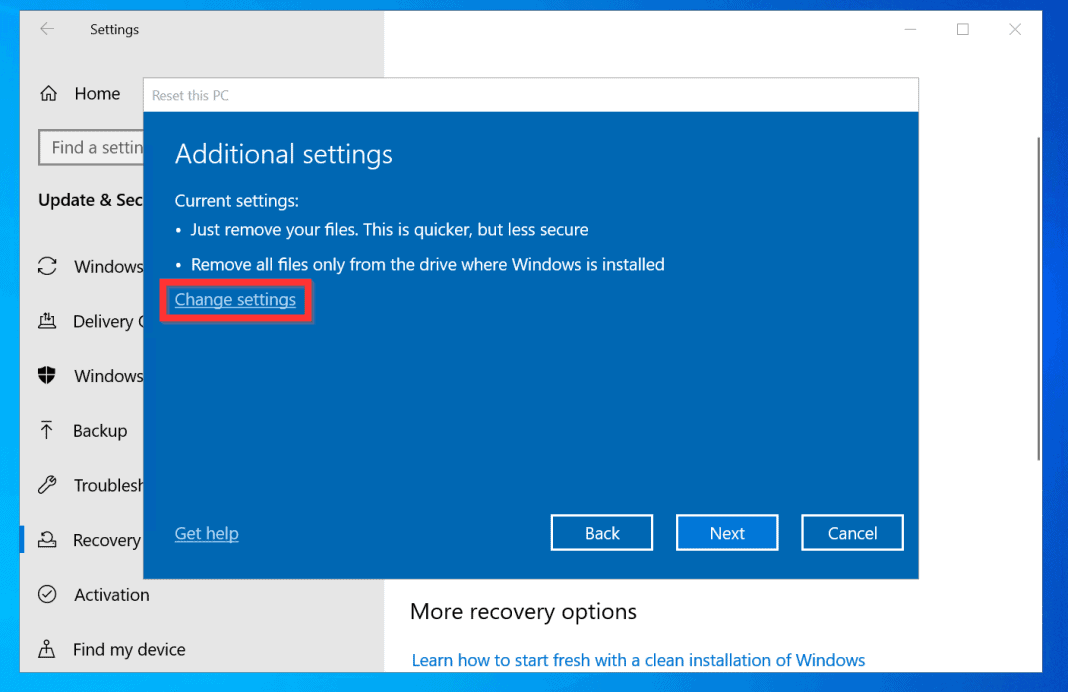The image size is (1068, 692).
Task: Select the Windows Update sync icon
Action: pos(47,266)
